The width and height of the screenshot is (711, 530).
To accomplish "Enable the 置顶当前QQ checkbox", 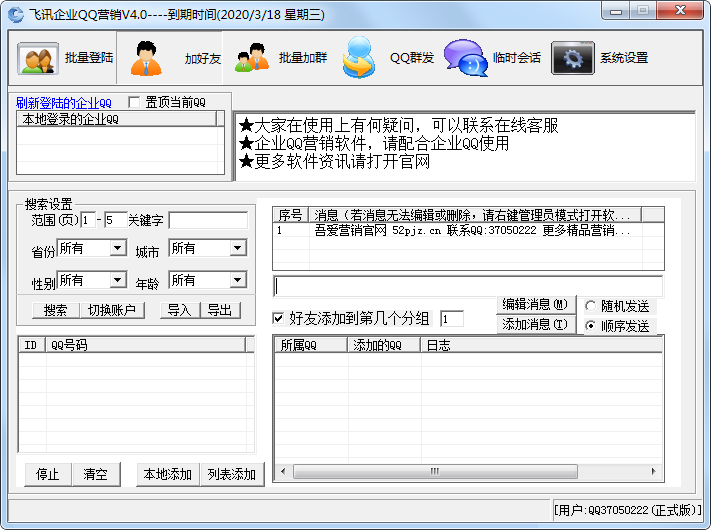I will click(134, 102).
